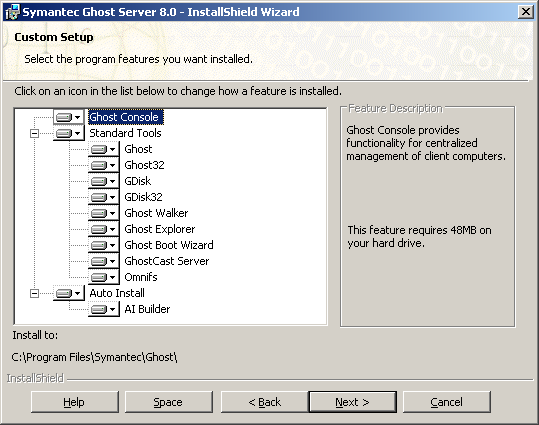Collapse the Standard Tools tree branch

[34, 133]
